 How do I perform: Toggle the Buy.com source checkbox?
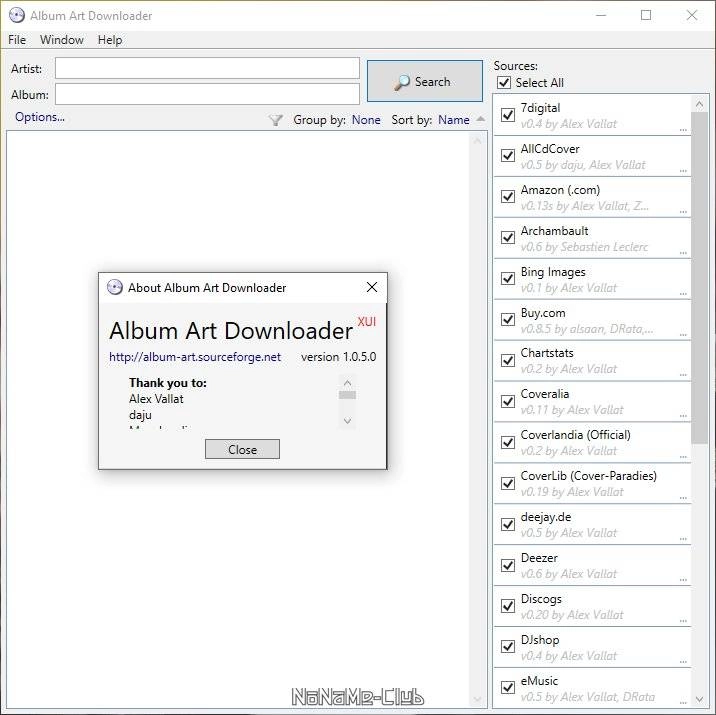pyautogui.click(x=508, y=319)
